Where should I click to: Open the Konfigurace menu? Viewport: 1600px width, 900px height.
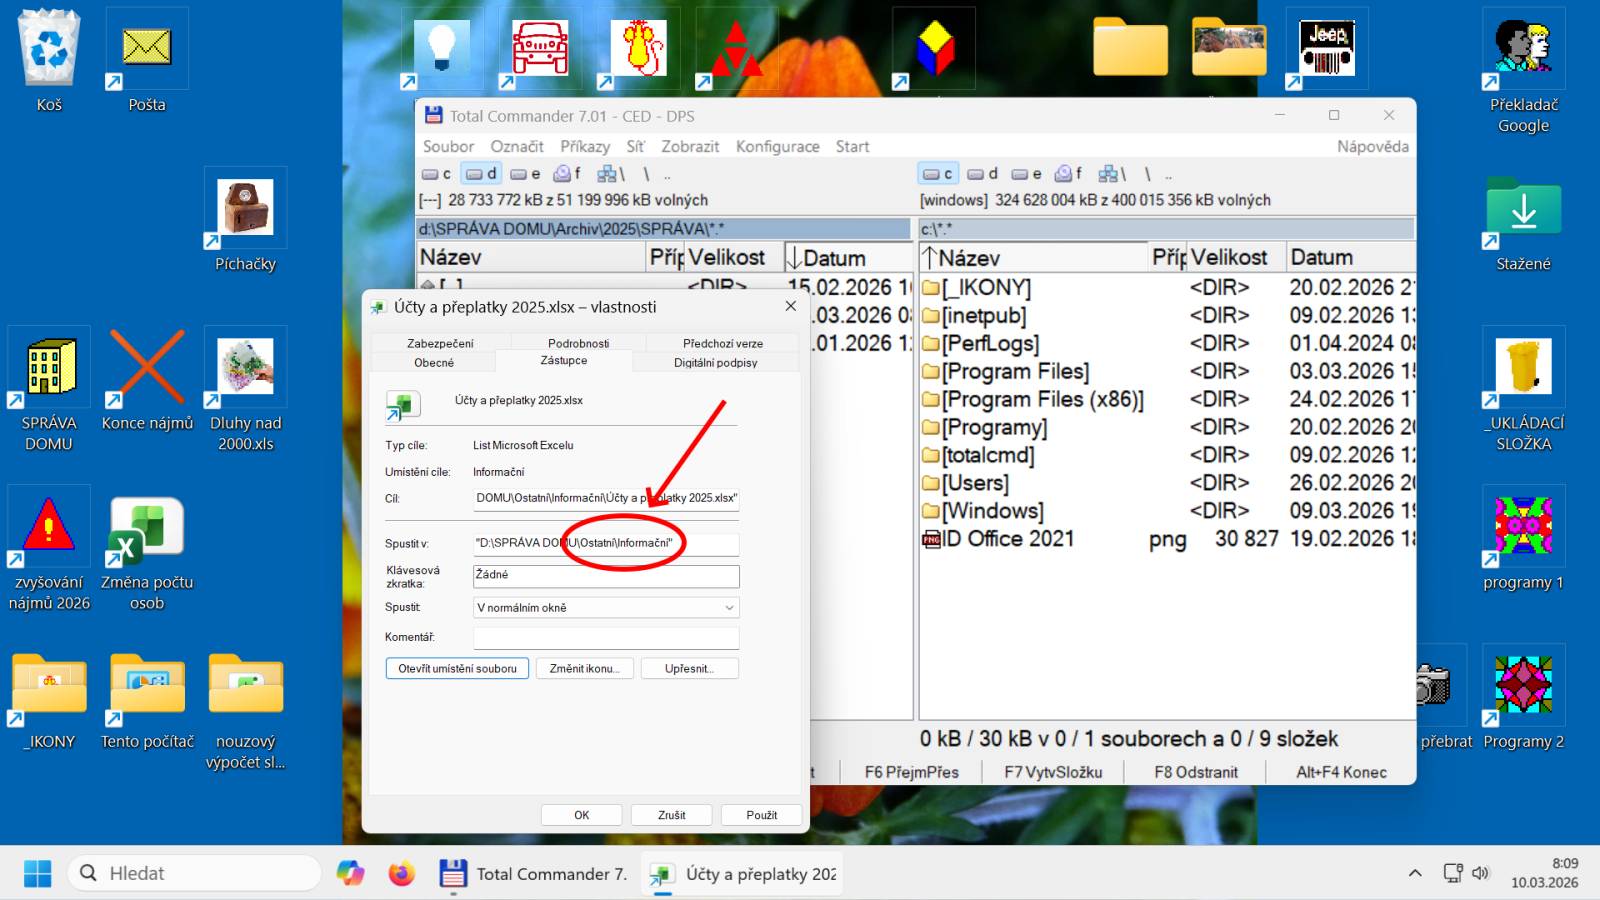pos(777,147)
